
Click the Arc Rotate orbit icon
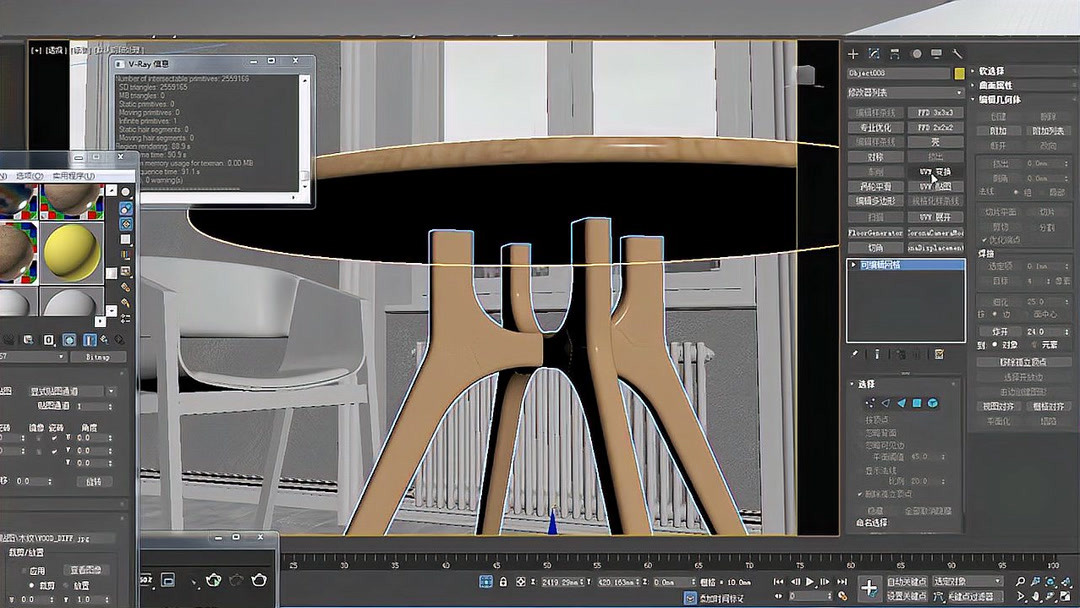(x=1051, y=597)
